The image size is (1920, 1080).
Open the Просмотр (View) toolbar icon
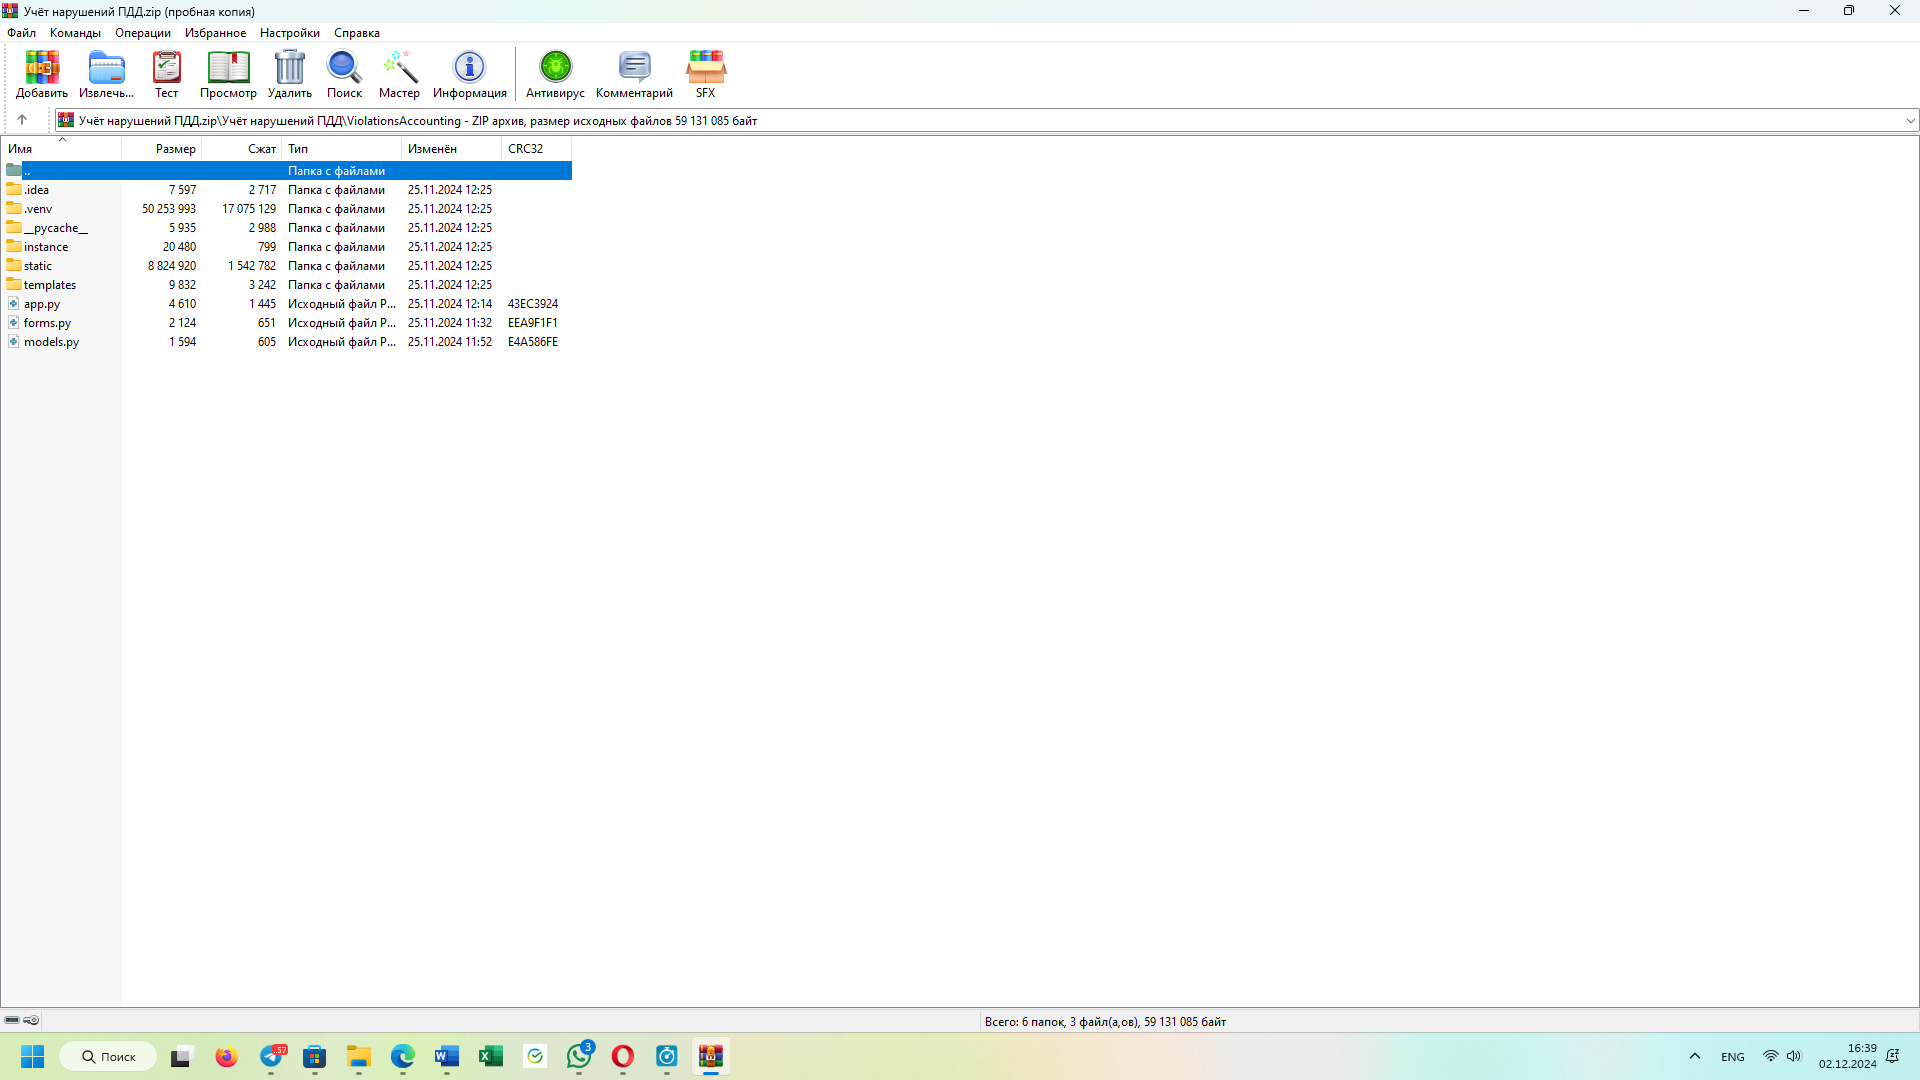click(x=228, y=74)
